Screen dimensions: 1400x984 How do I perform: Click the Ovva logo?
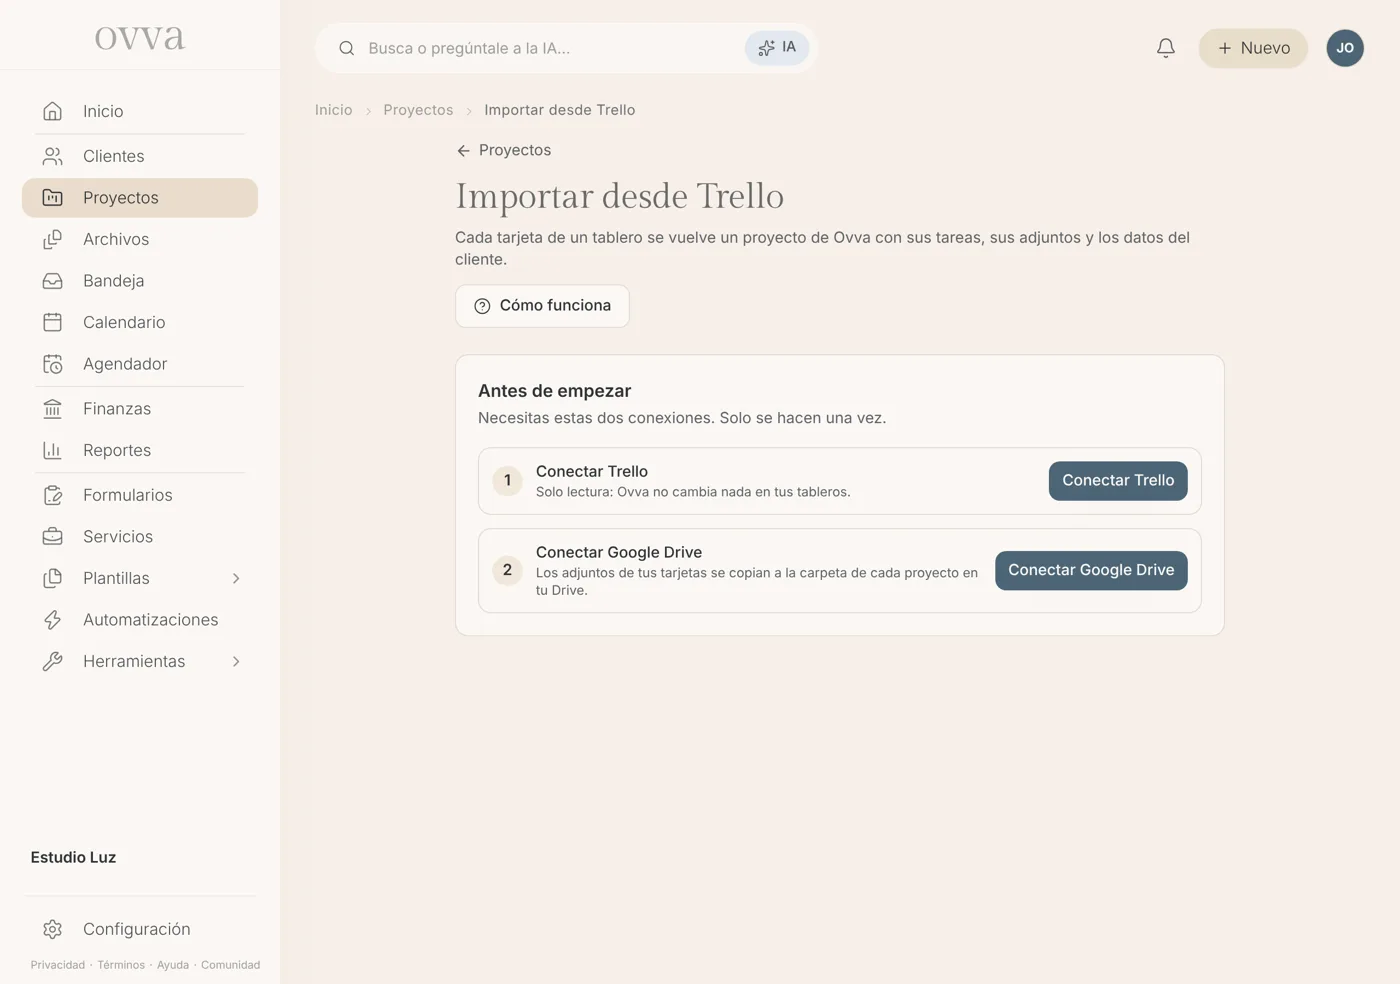pyautogui.click(x=140, y=38)
